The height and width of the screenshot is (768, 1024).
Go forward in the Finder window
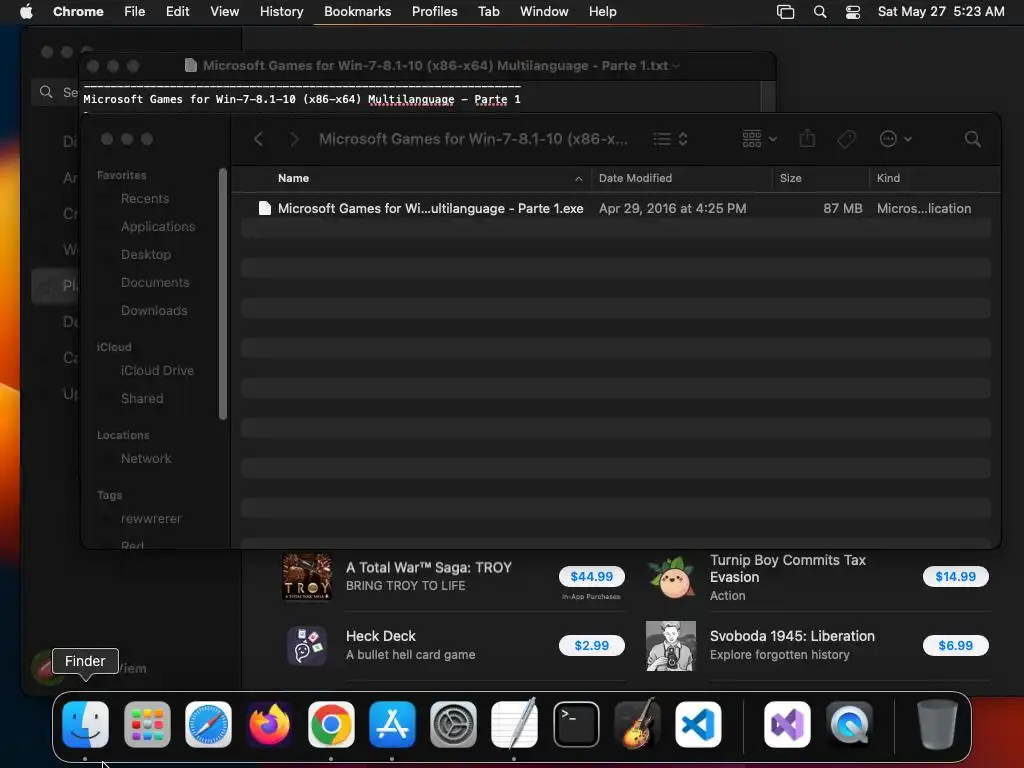pos(295,139)
